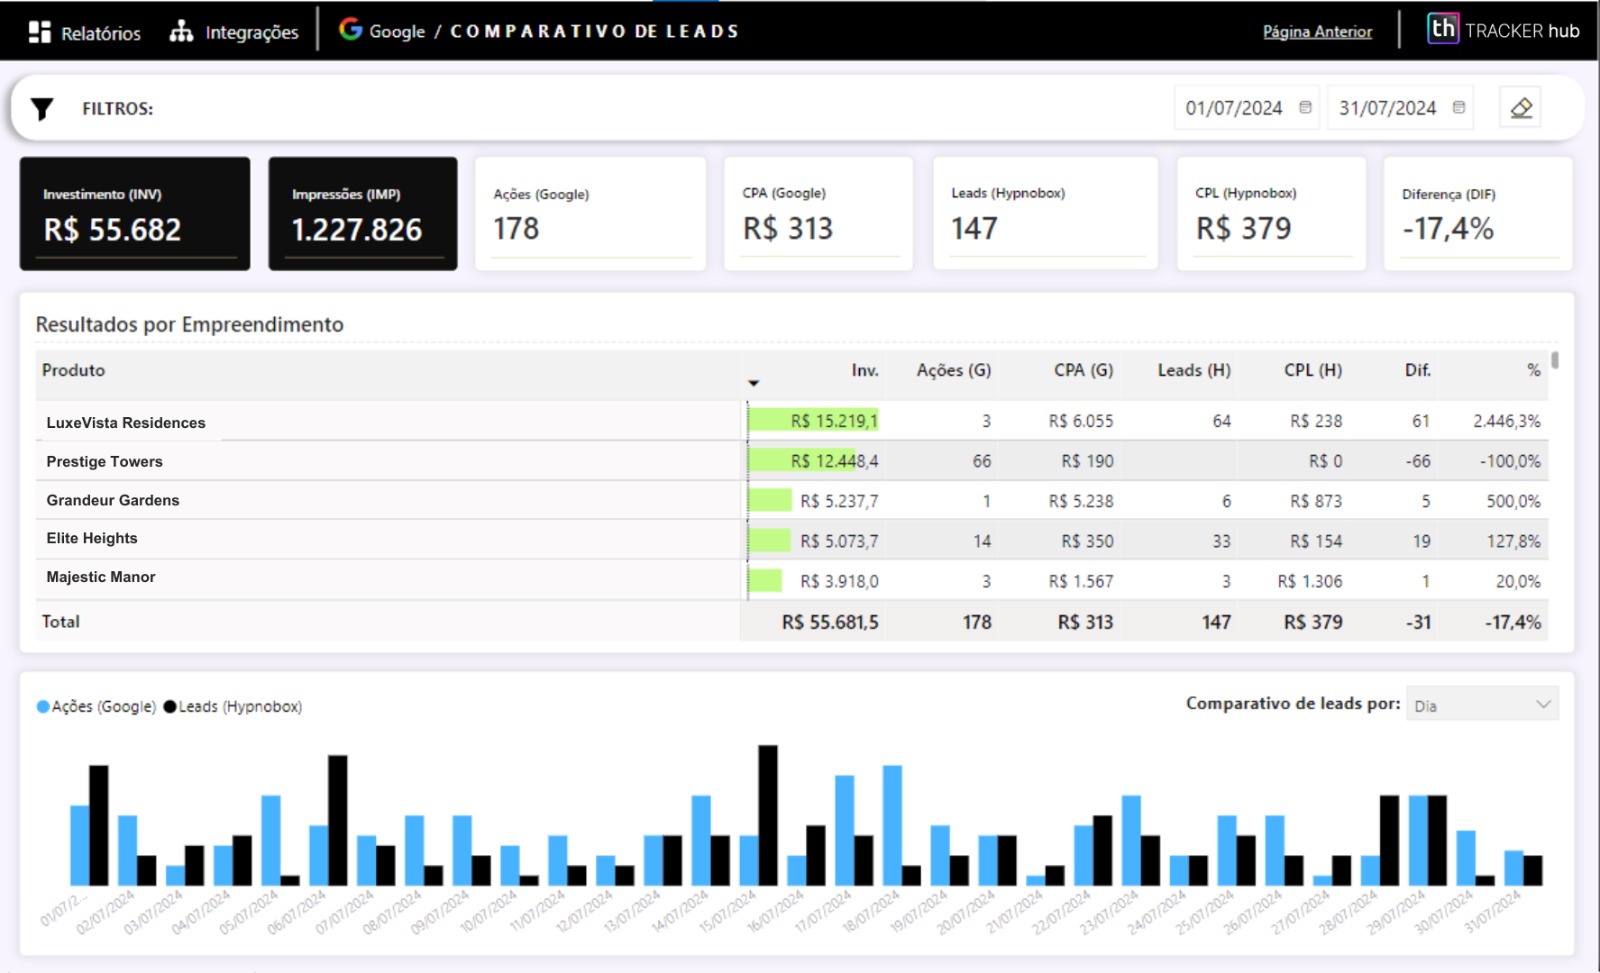Image resolution: width=1600 pixels, height=973 pixels.
Task: Toggle the Leads (Hypnobox) legend item
Action: [x=233, y=707]
